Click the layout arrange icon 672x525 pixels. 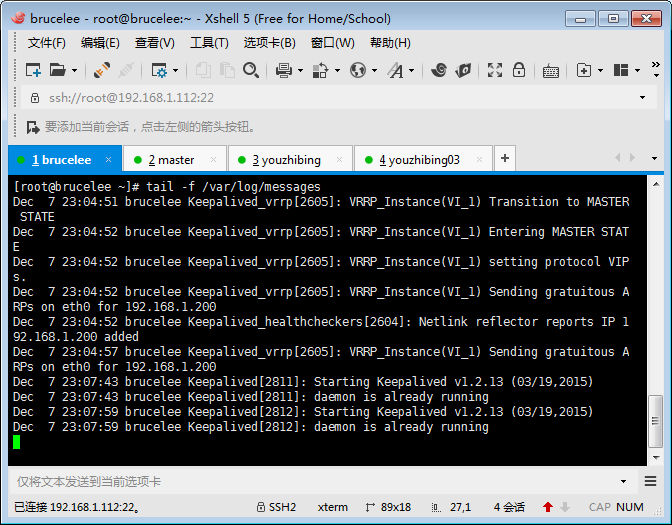point(621,70)
